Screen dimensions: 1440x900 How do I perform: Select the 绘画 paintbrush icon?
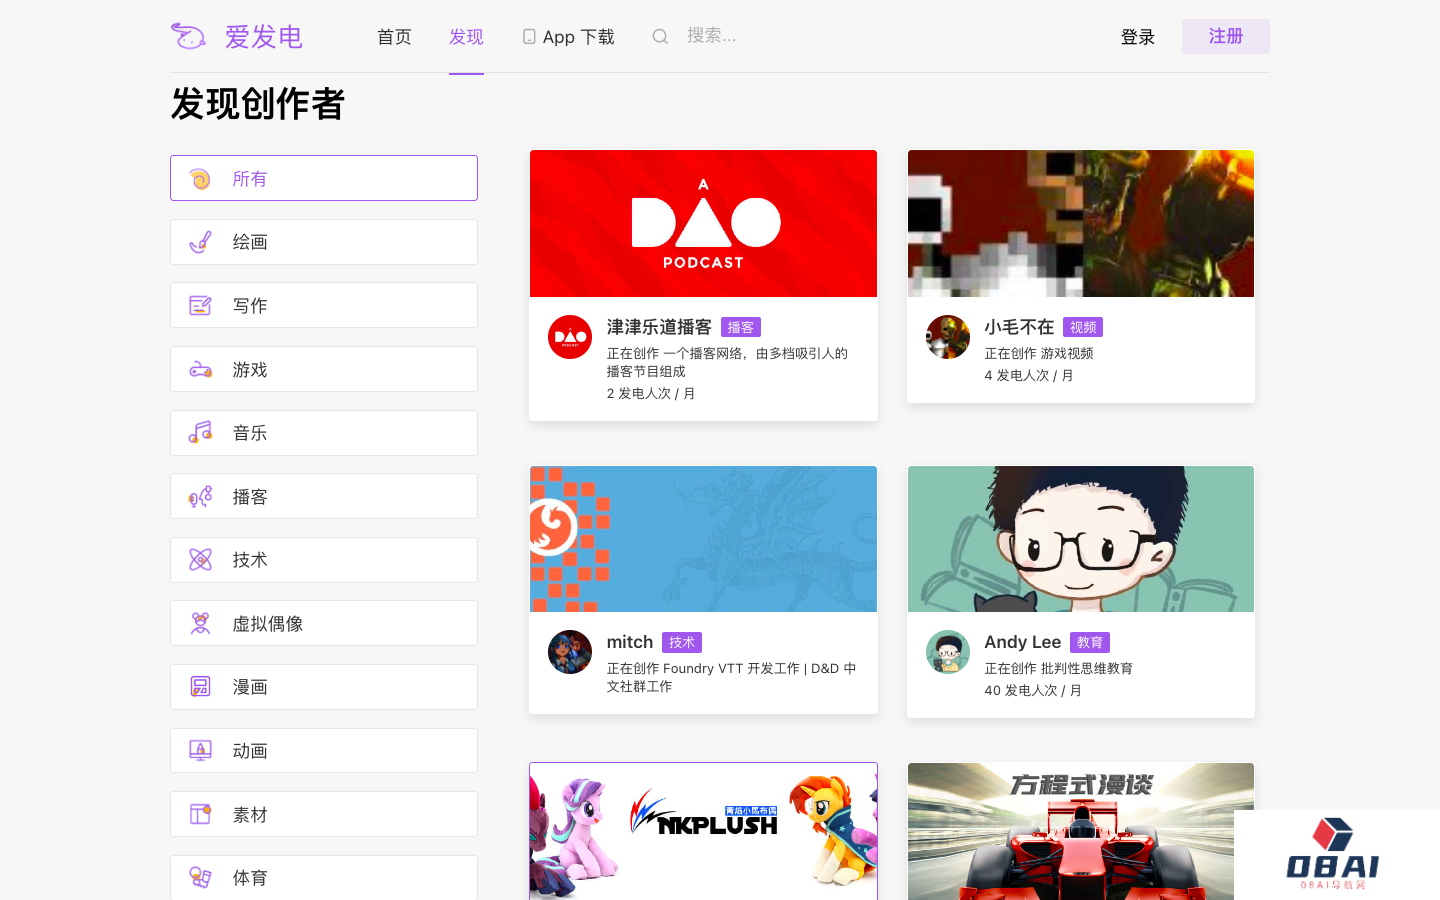200,242
